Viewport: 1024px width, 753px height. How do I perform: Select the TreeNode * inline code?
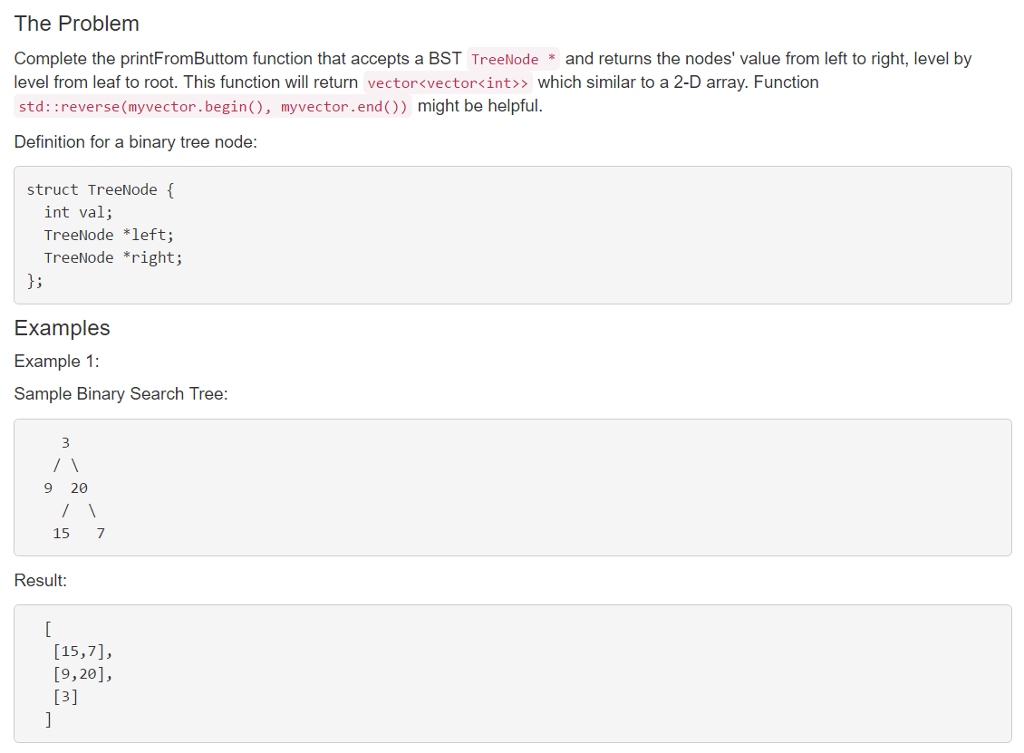[x=513, y=59]
